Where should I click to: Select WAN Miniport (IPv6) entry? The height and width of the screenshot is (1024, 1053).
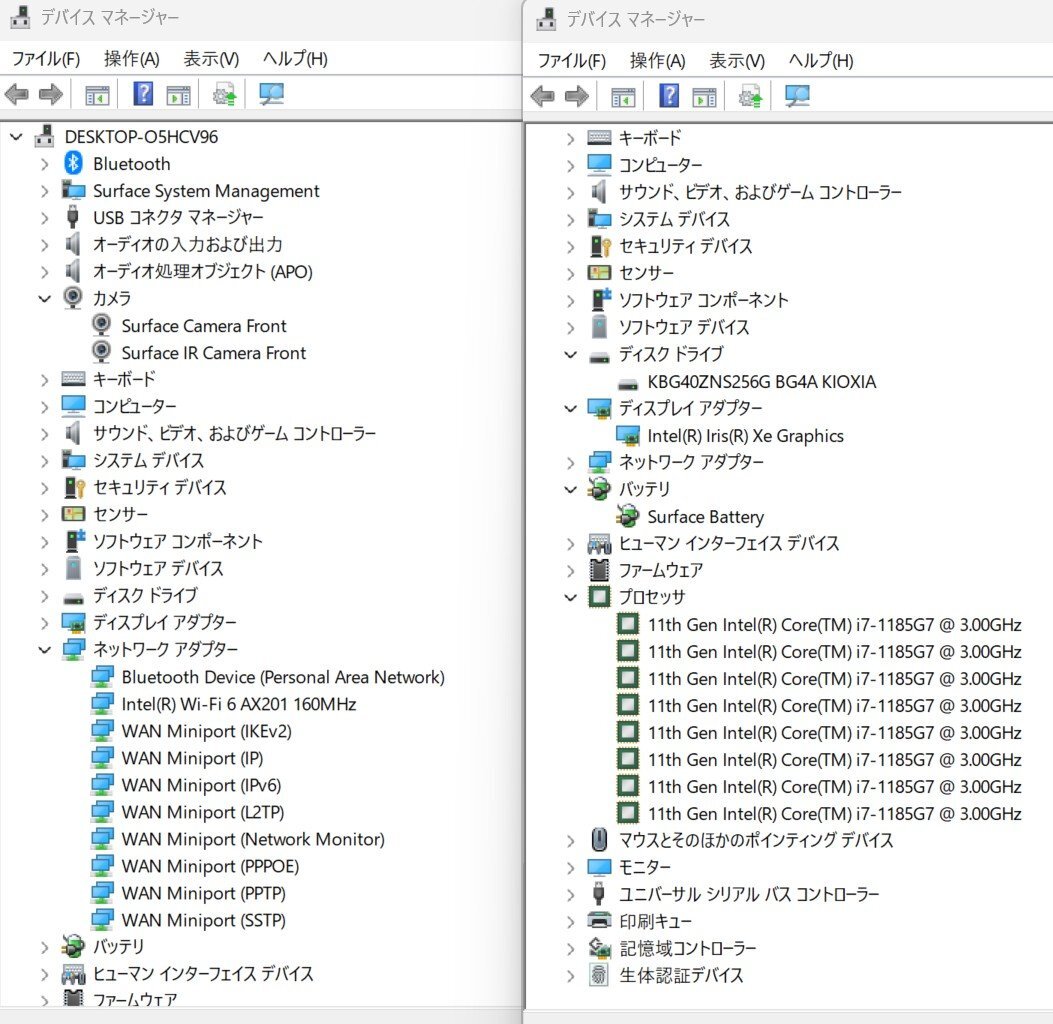tap(201, 785)
